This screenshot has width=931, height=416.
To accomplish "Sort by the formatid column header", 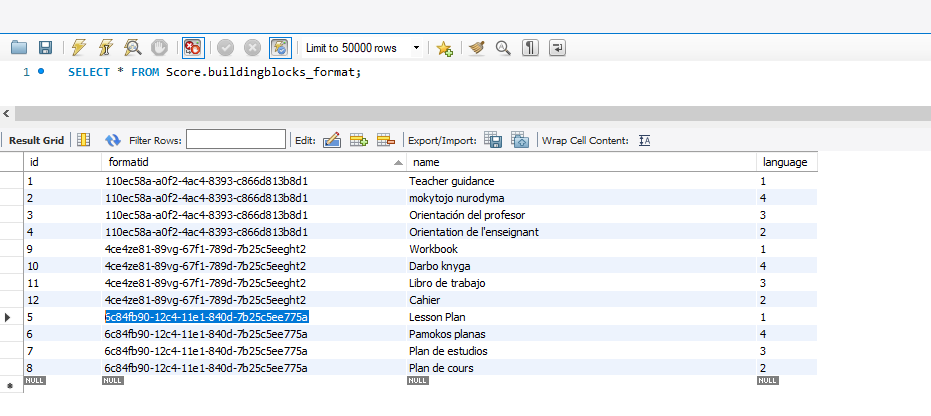I will [x=250, y=161].
